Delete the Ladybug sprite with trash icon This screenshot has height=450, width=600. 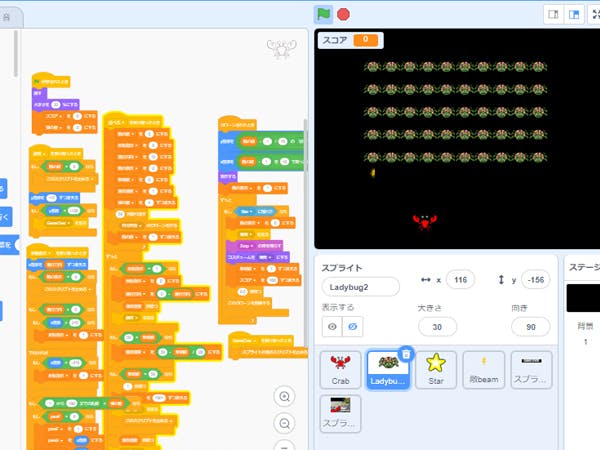tap(406, 353)
